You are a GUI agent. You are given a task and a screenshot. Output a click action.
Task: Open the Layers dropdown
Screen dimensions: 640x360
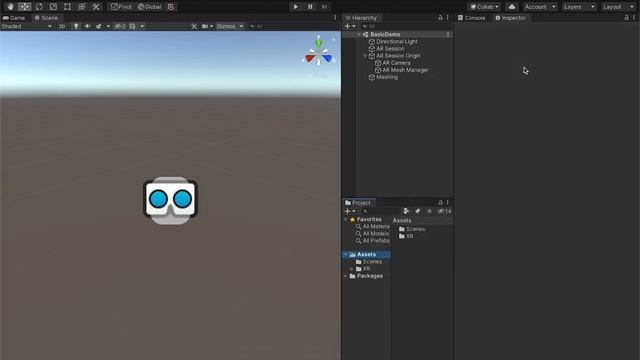click(578, 7)
